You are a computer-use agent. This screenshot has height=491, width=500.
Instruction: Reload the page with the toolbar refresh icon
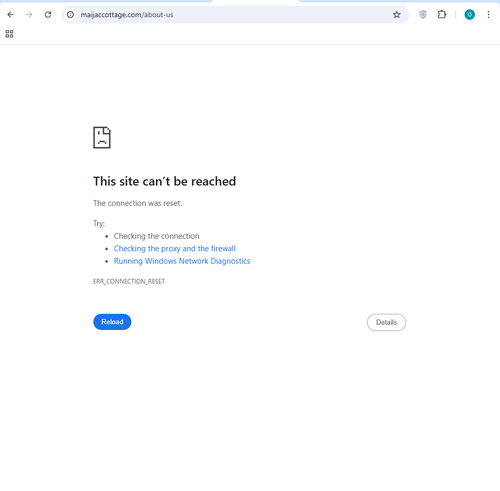coord(48,15)
